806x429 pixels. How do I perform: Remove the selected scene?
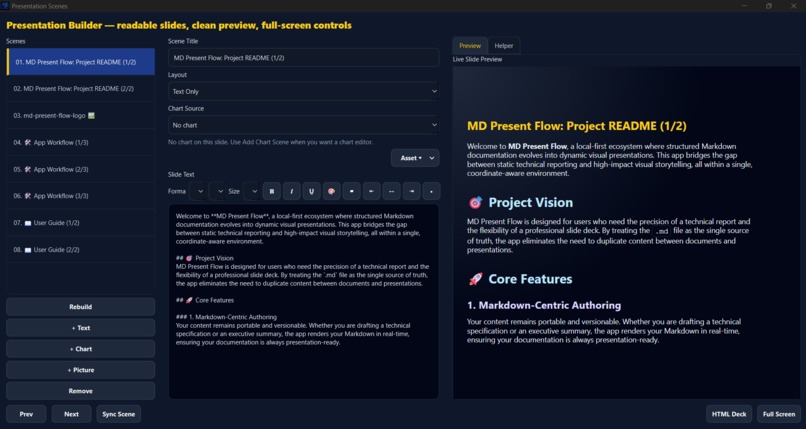[x=81, y=391]
